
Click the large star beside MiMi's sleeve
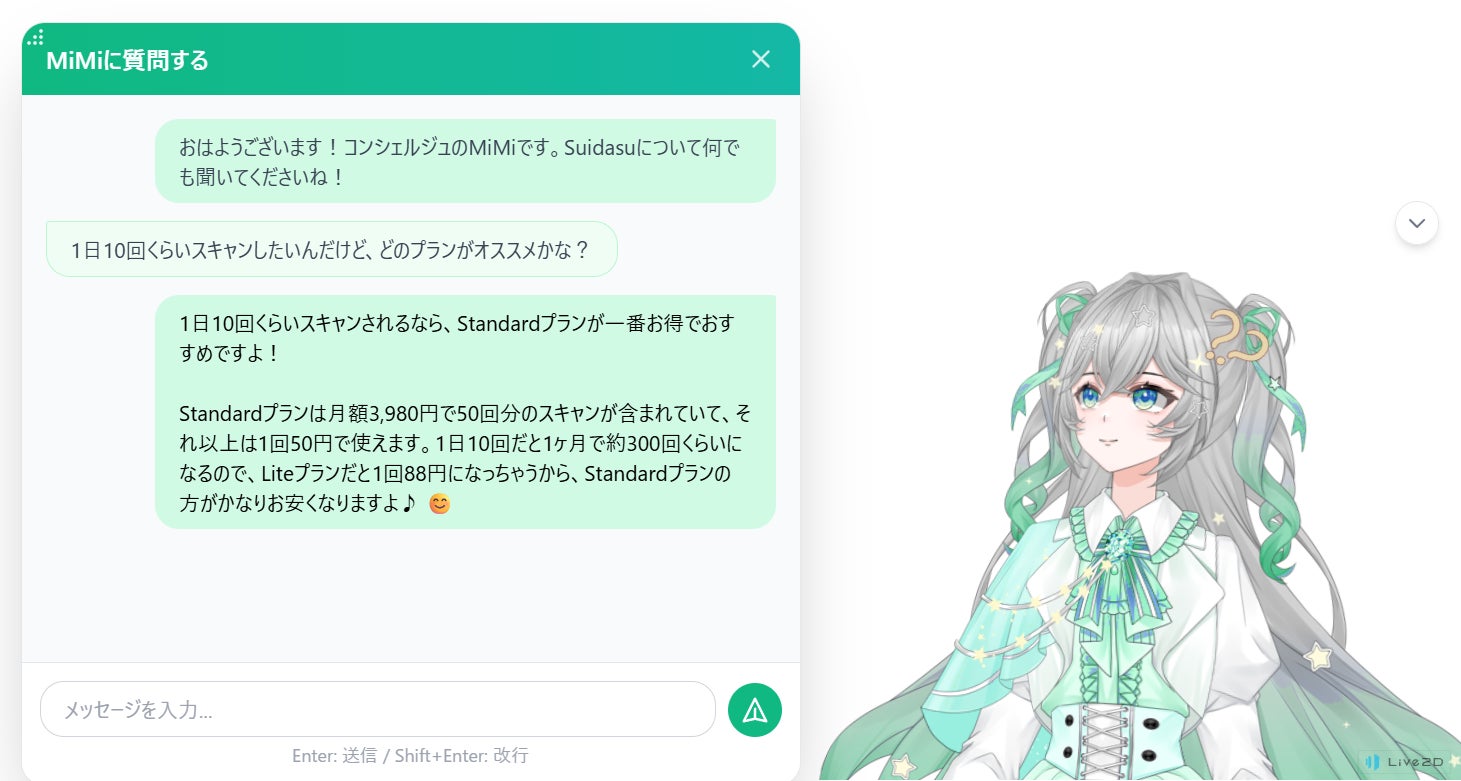click(x=1318, y=657)
